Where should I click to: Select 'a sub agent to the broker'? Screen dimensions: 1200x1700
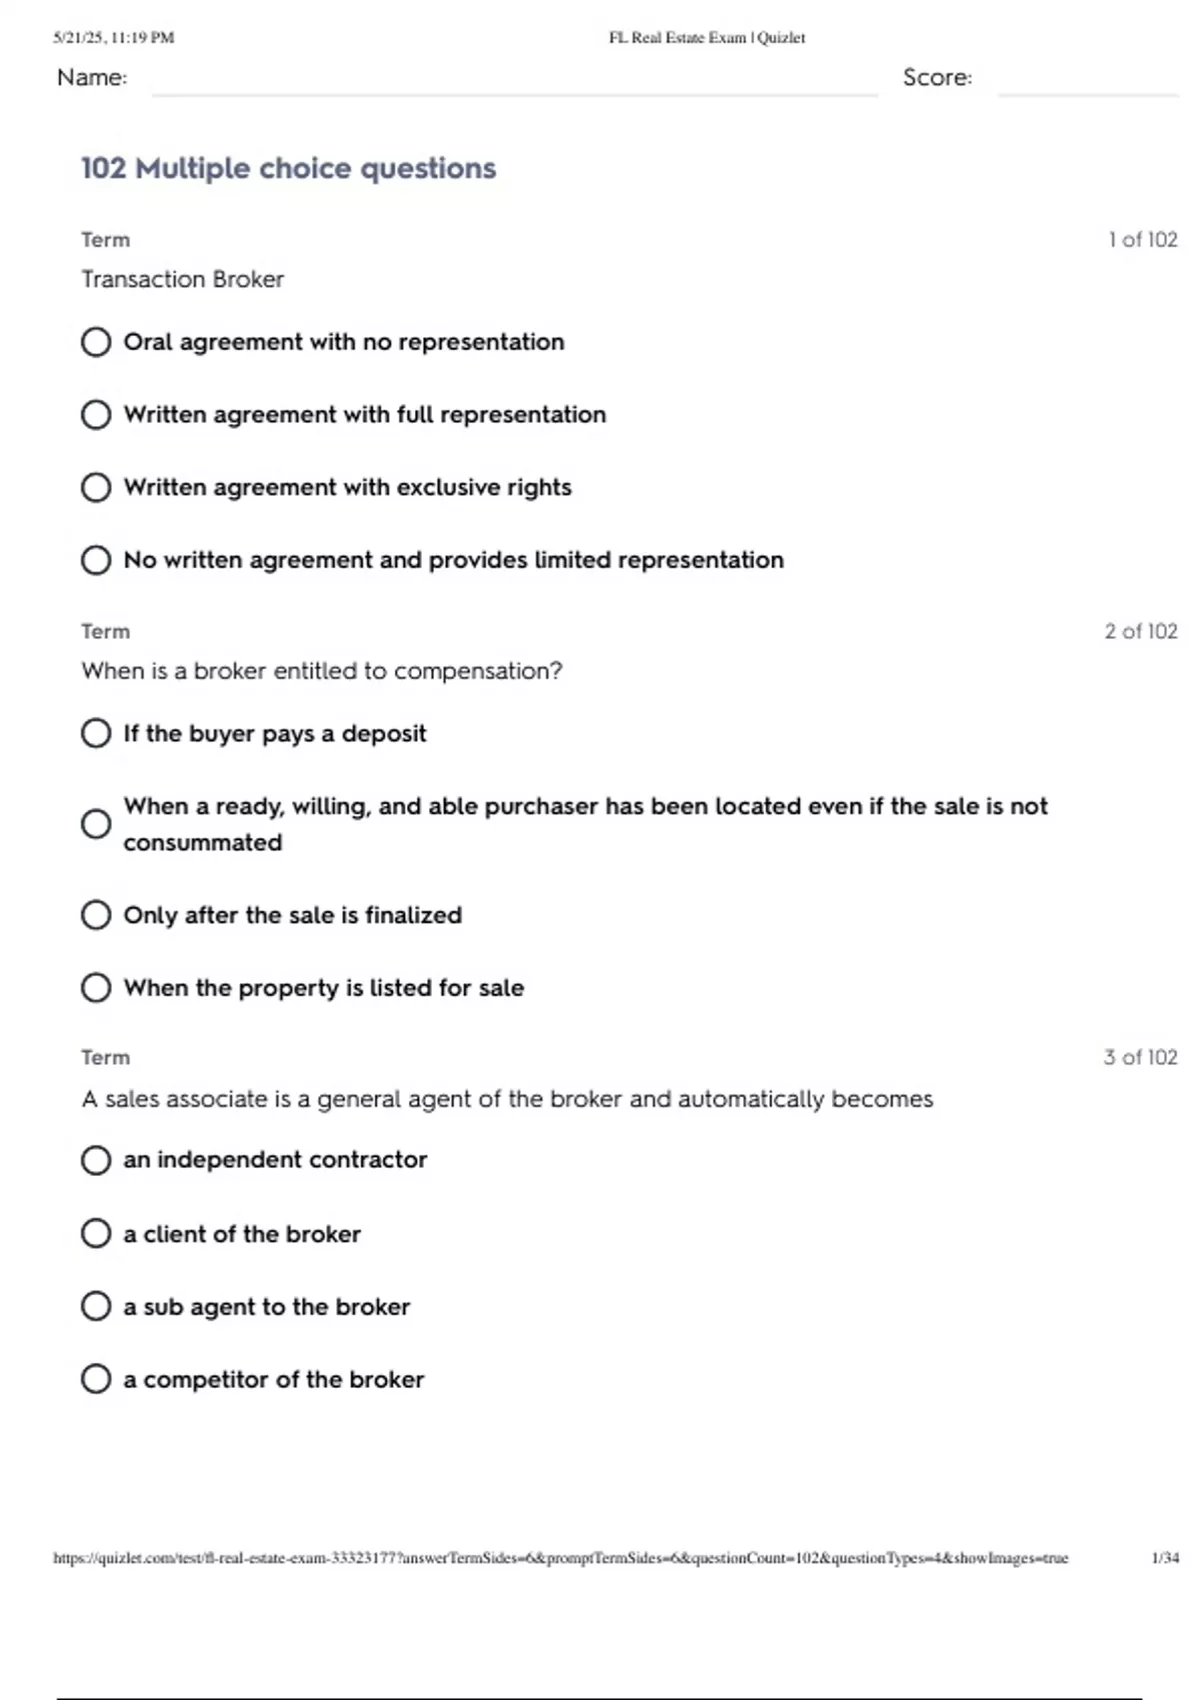click(96, 1307)
